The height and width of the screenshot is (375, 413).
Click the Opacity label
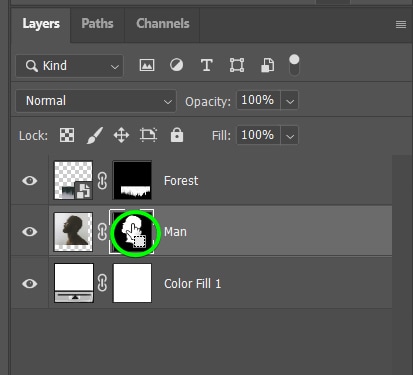pyautogui.click(x=208, y=101)
